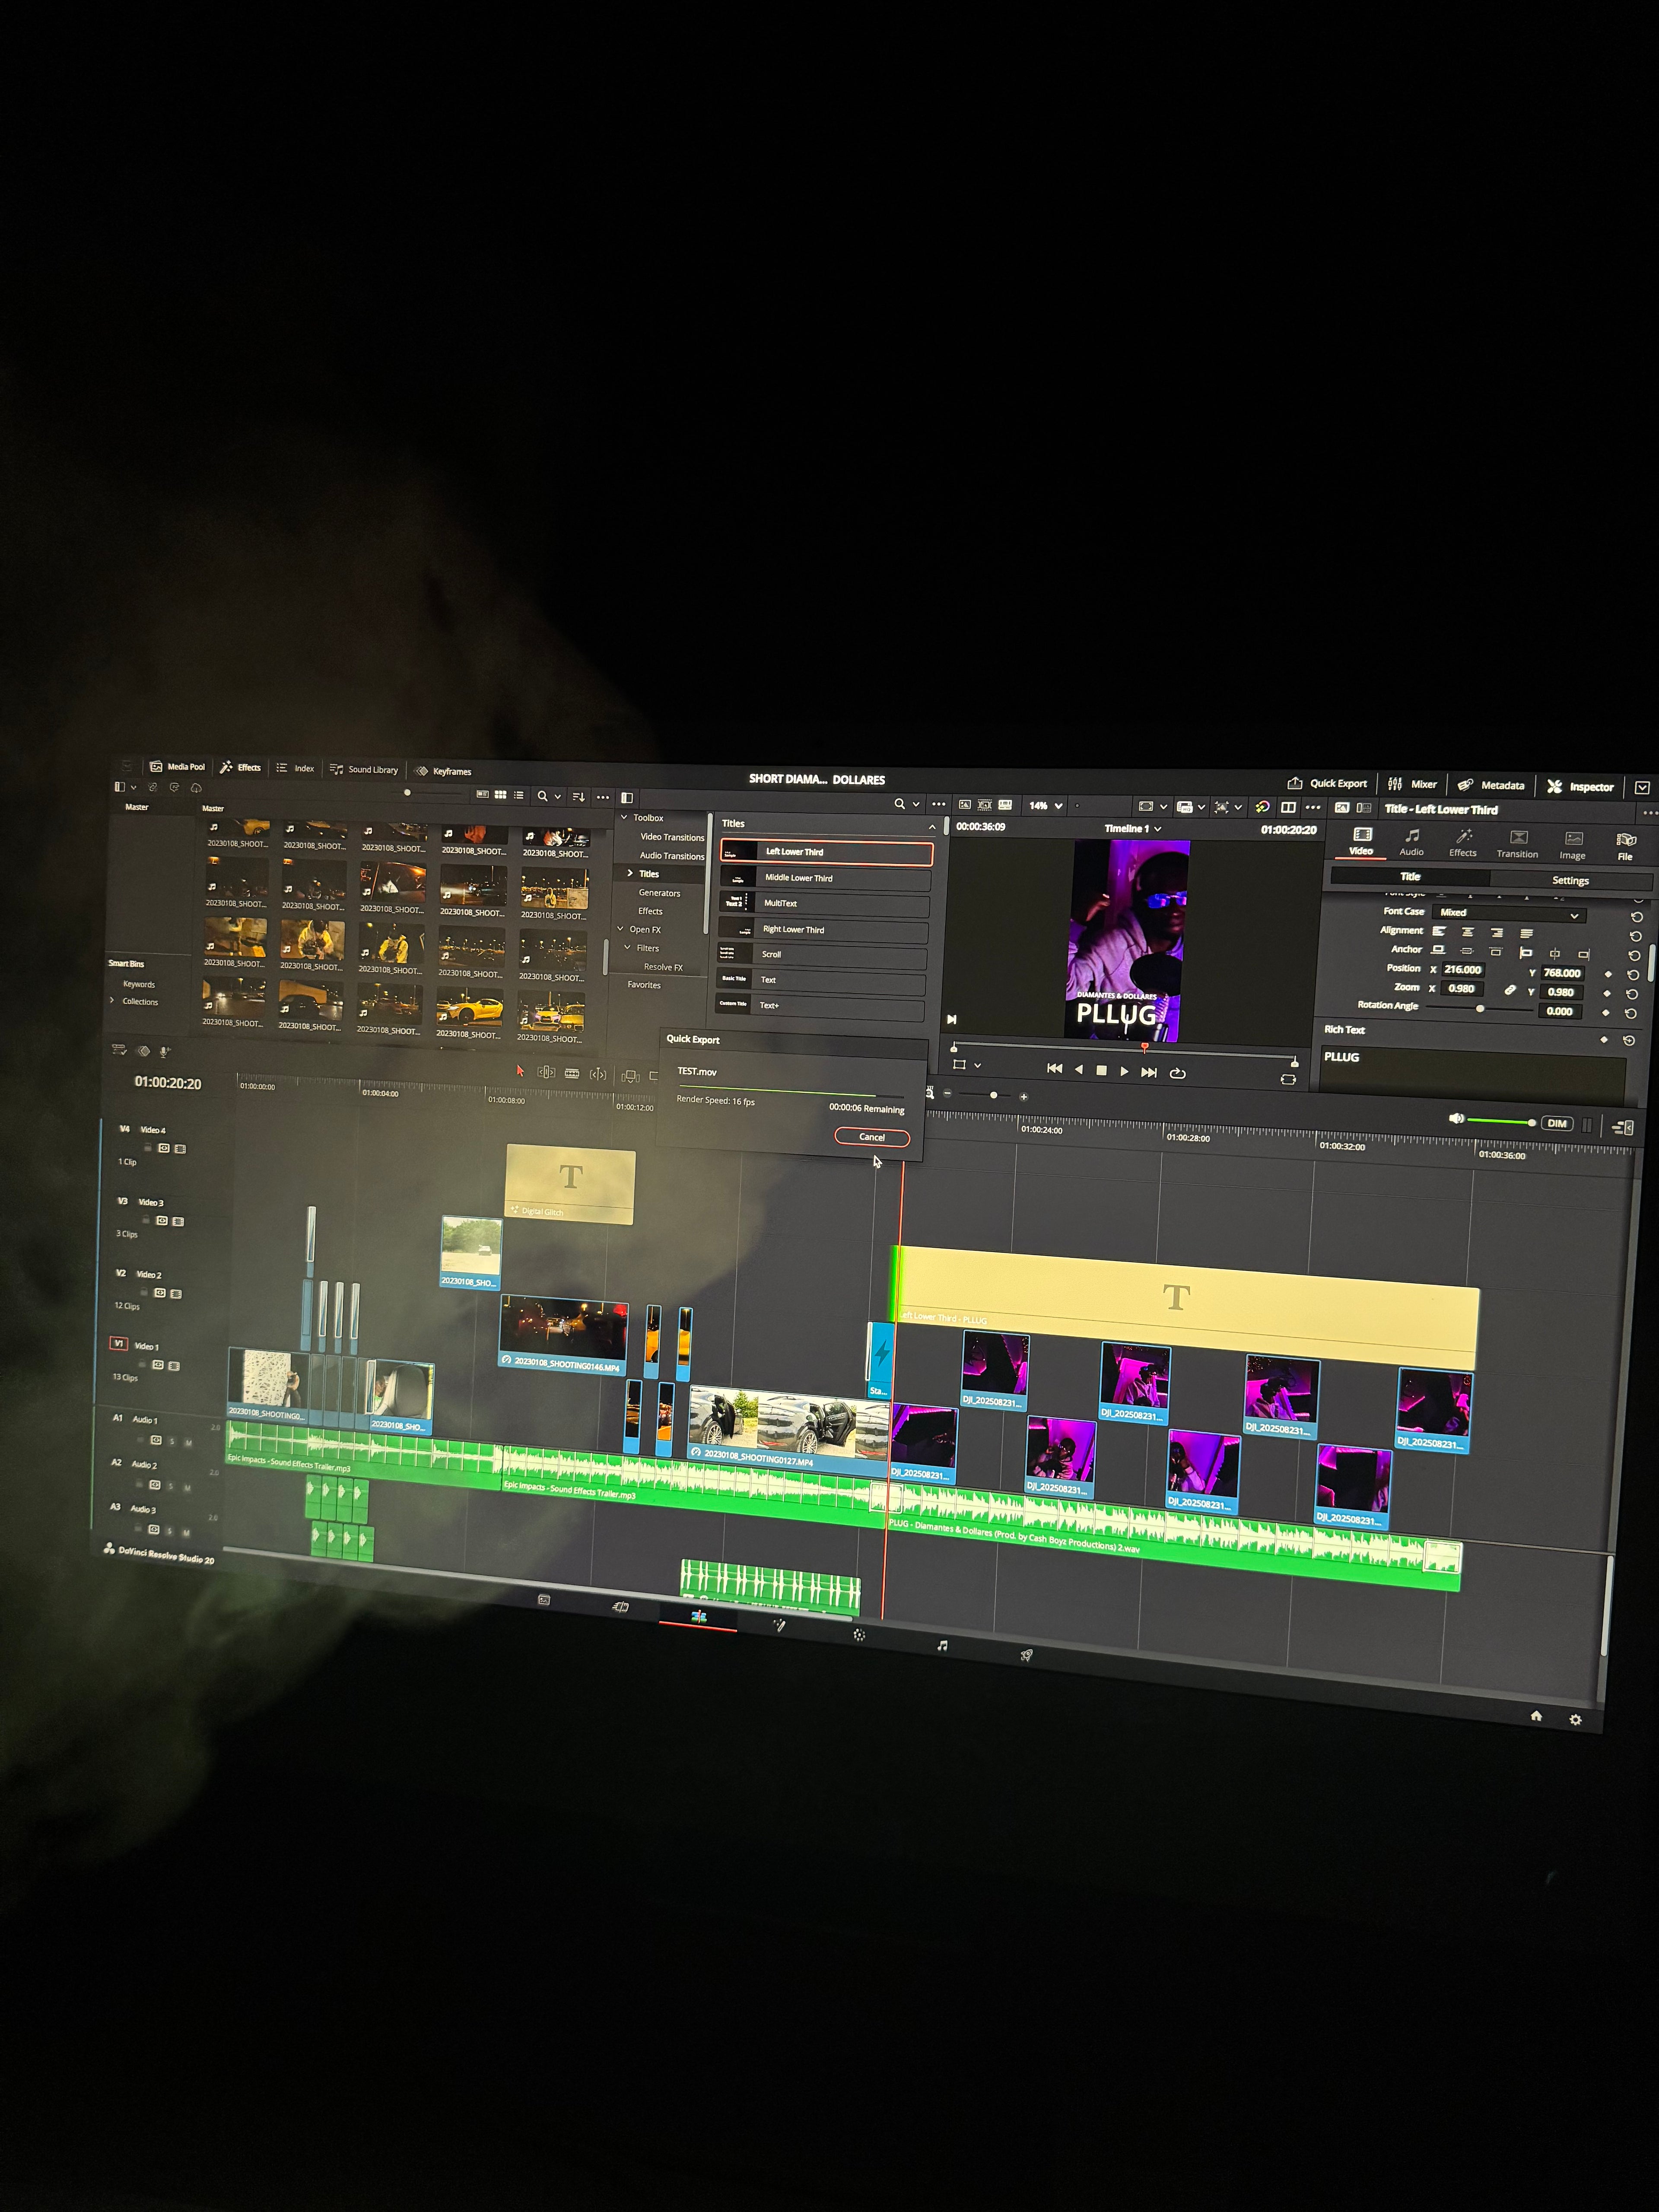Select the blade edit mode tool
The image size is (1659, 2212).
click(x=572, y=1073)
